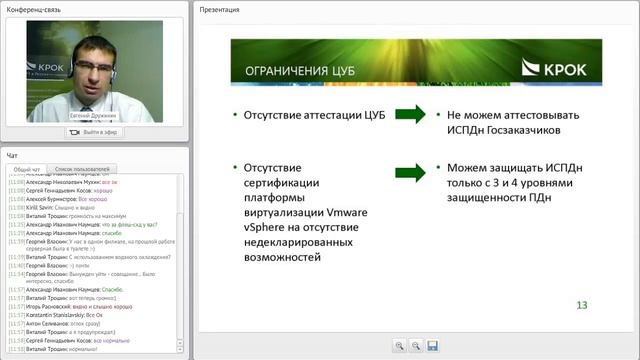Select the 11:29 Наумцев 'спасибо' message
The width and height of the screenshot is (640, 360).
point(65,233)
